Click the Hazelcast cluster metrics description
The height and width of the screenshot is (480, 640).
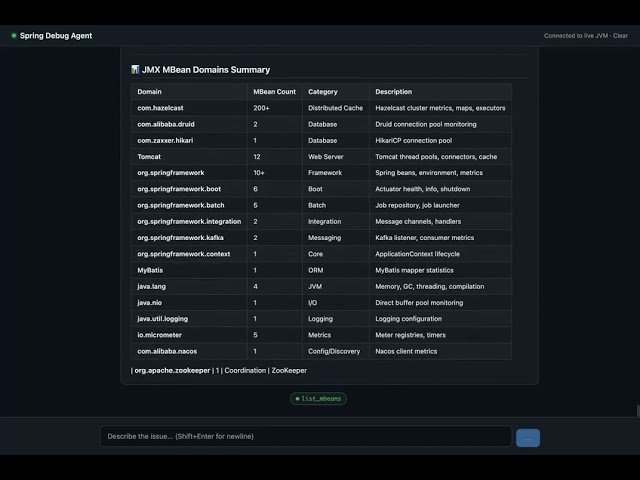[x=440, y=108]
